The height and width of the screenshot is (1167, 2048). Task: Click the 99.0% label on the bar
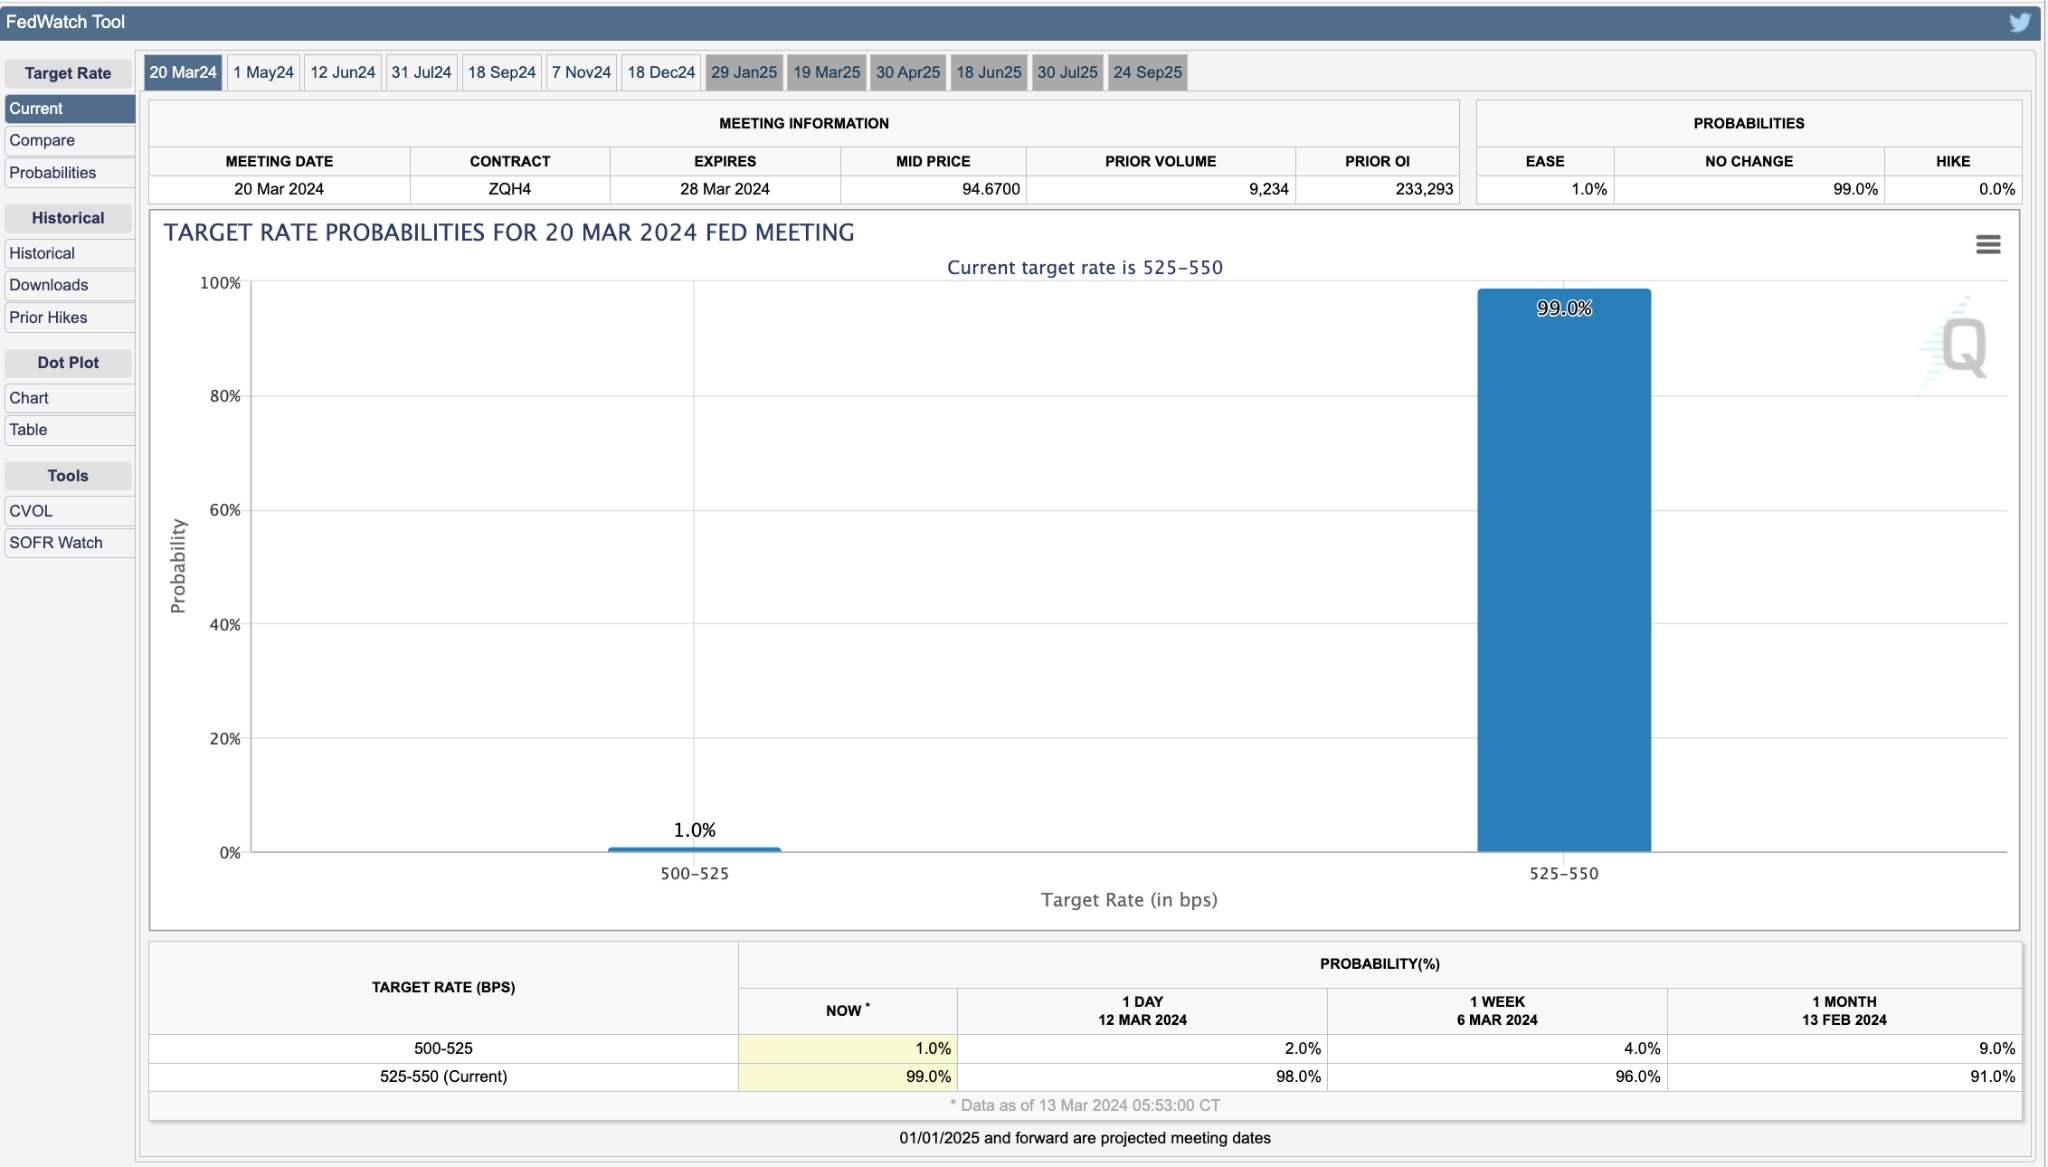(1564, 308)
